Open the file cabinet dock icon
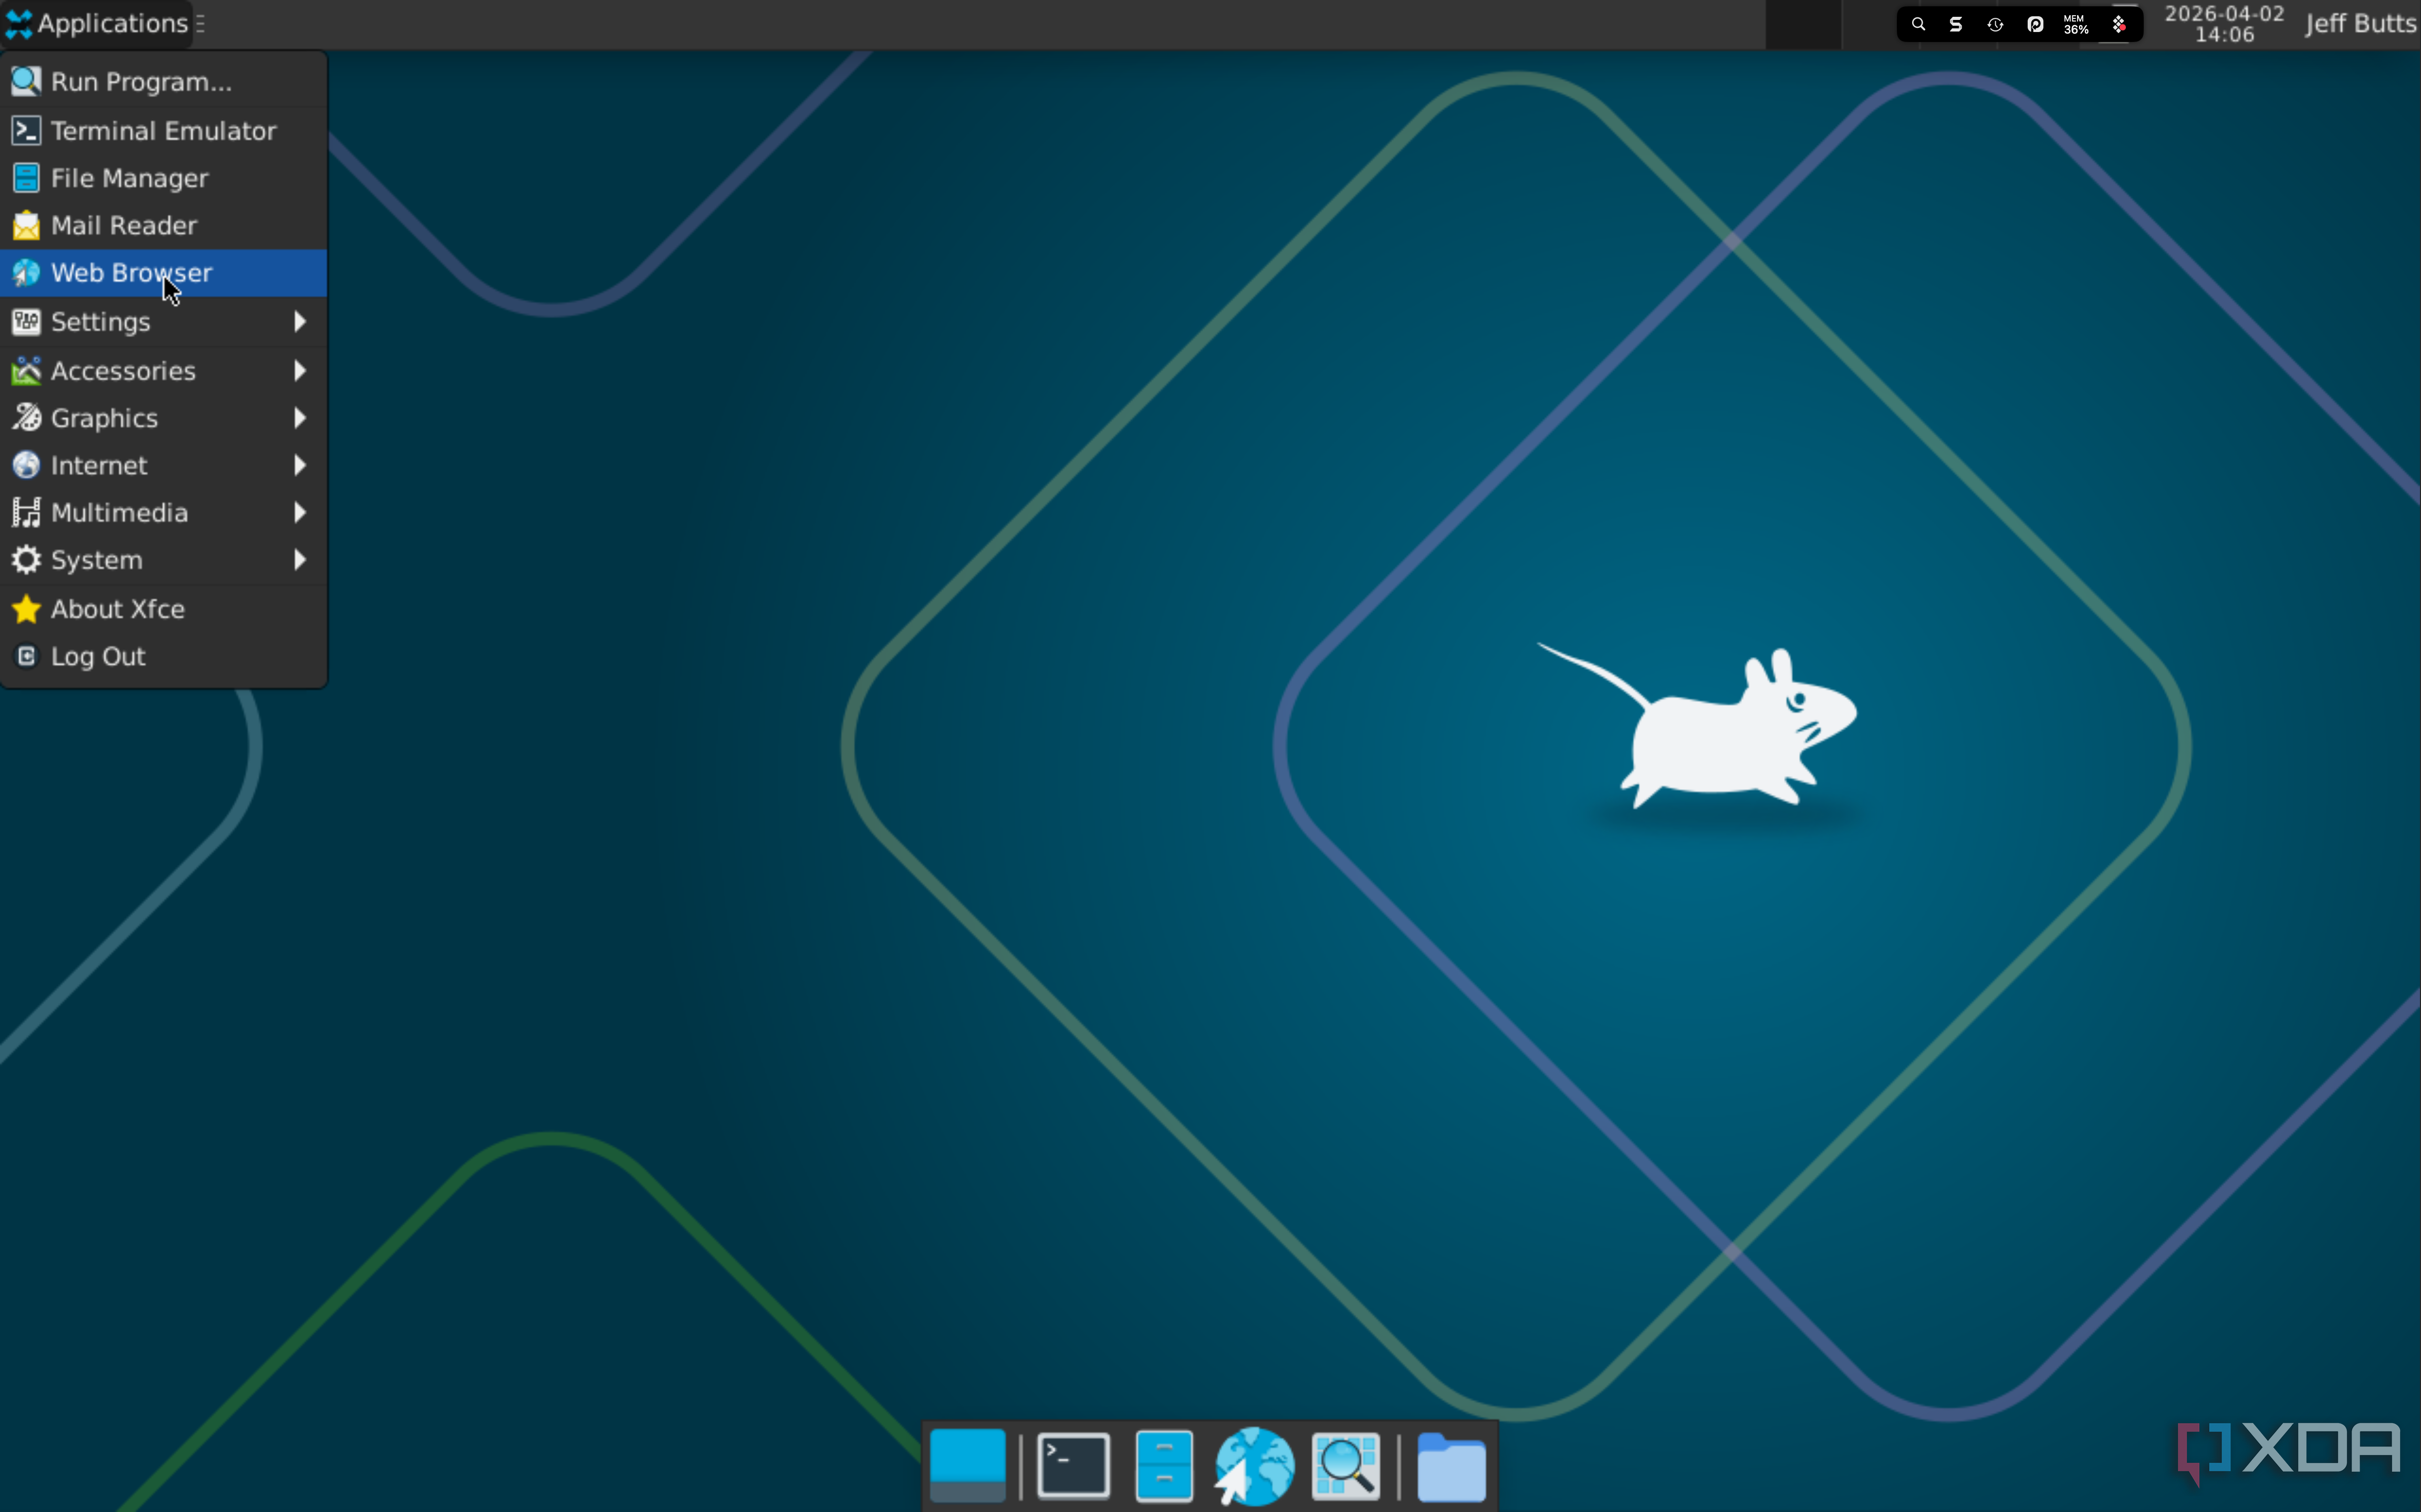The image size is (2421, 1512). [x=1164, y=1466]
